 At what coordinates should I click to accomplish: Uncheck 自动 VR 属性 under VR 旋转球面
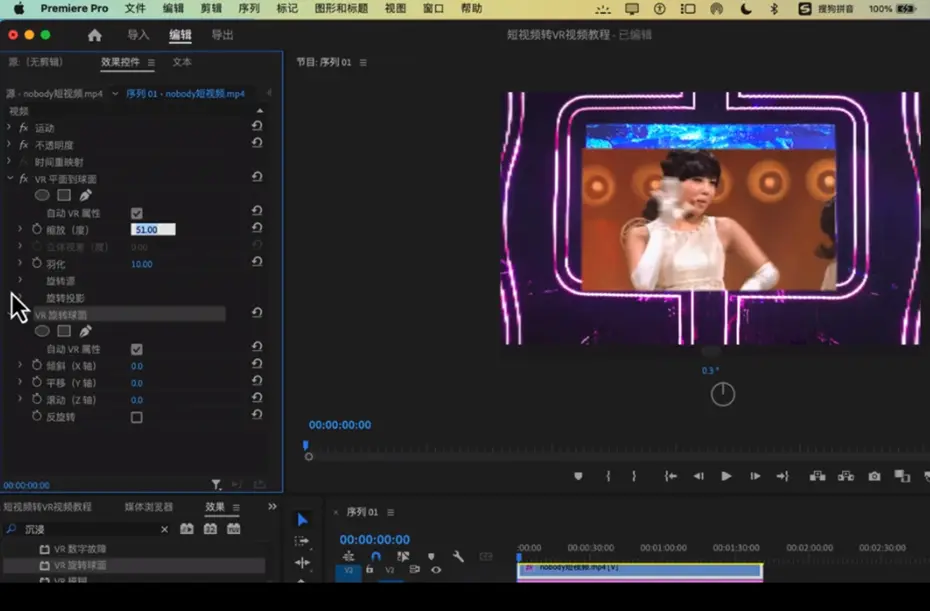(x=137, y=349)
